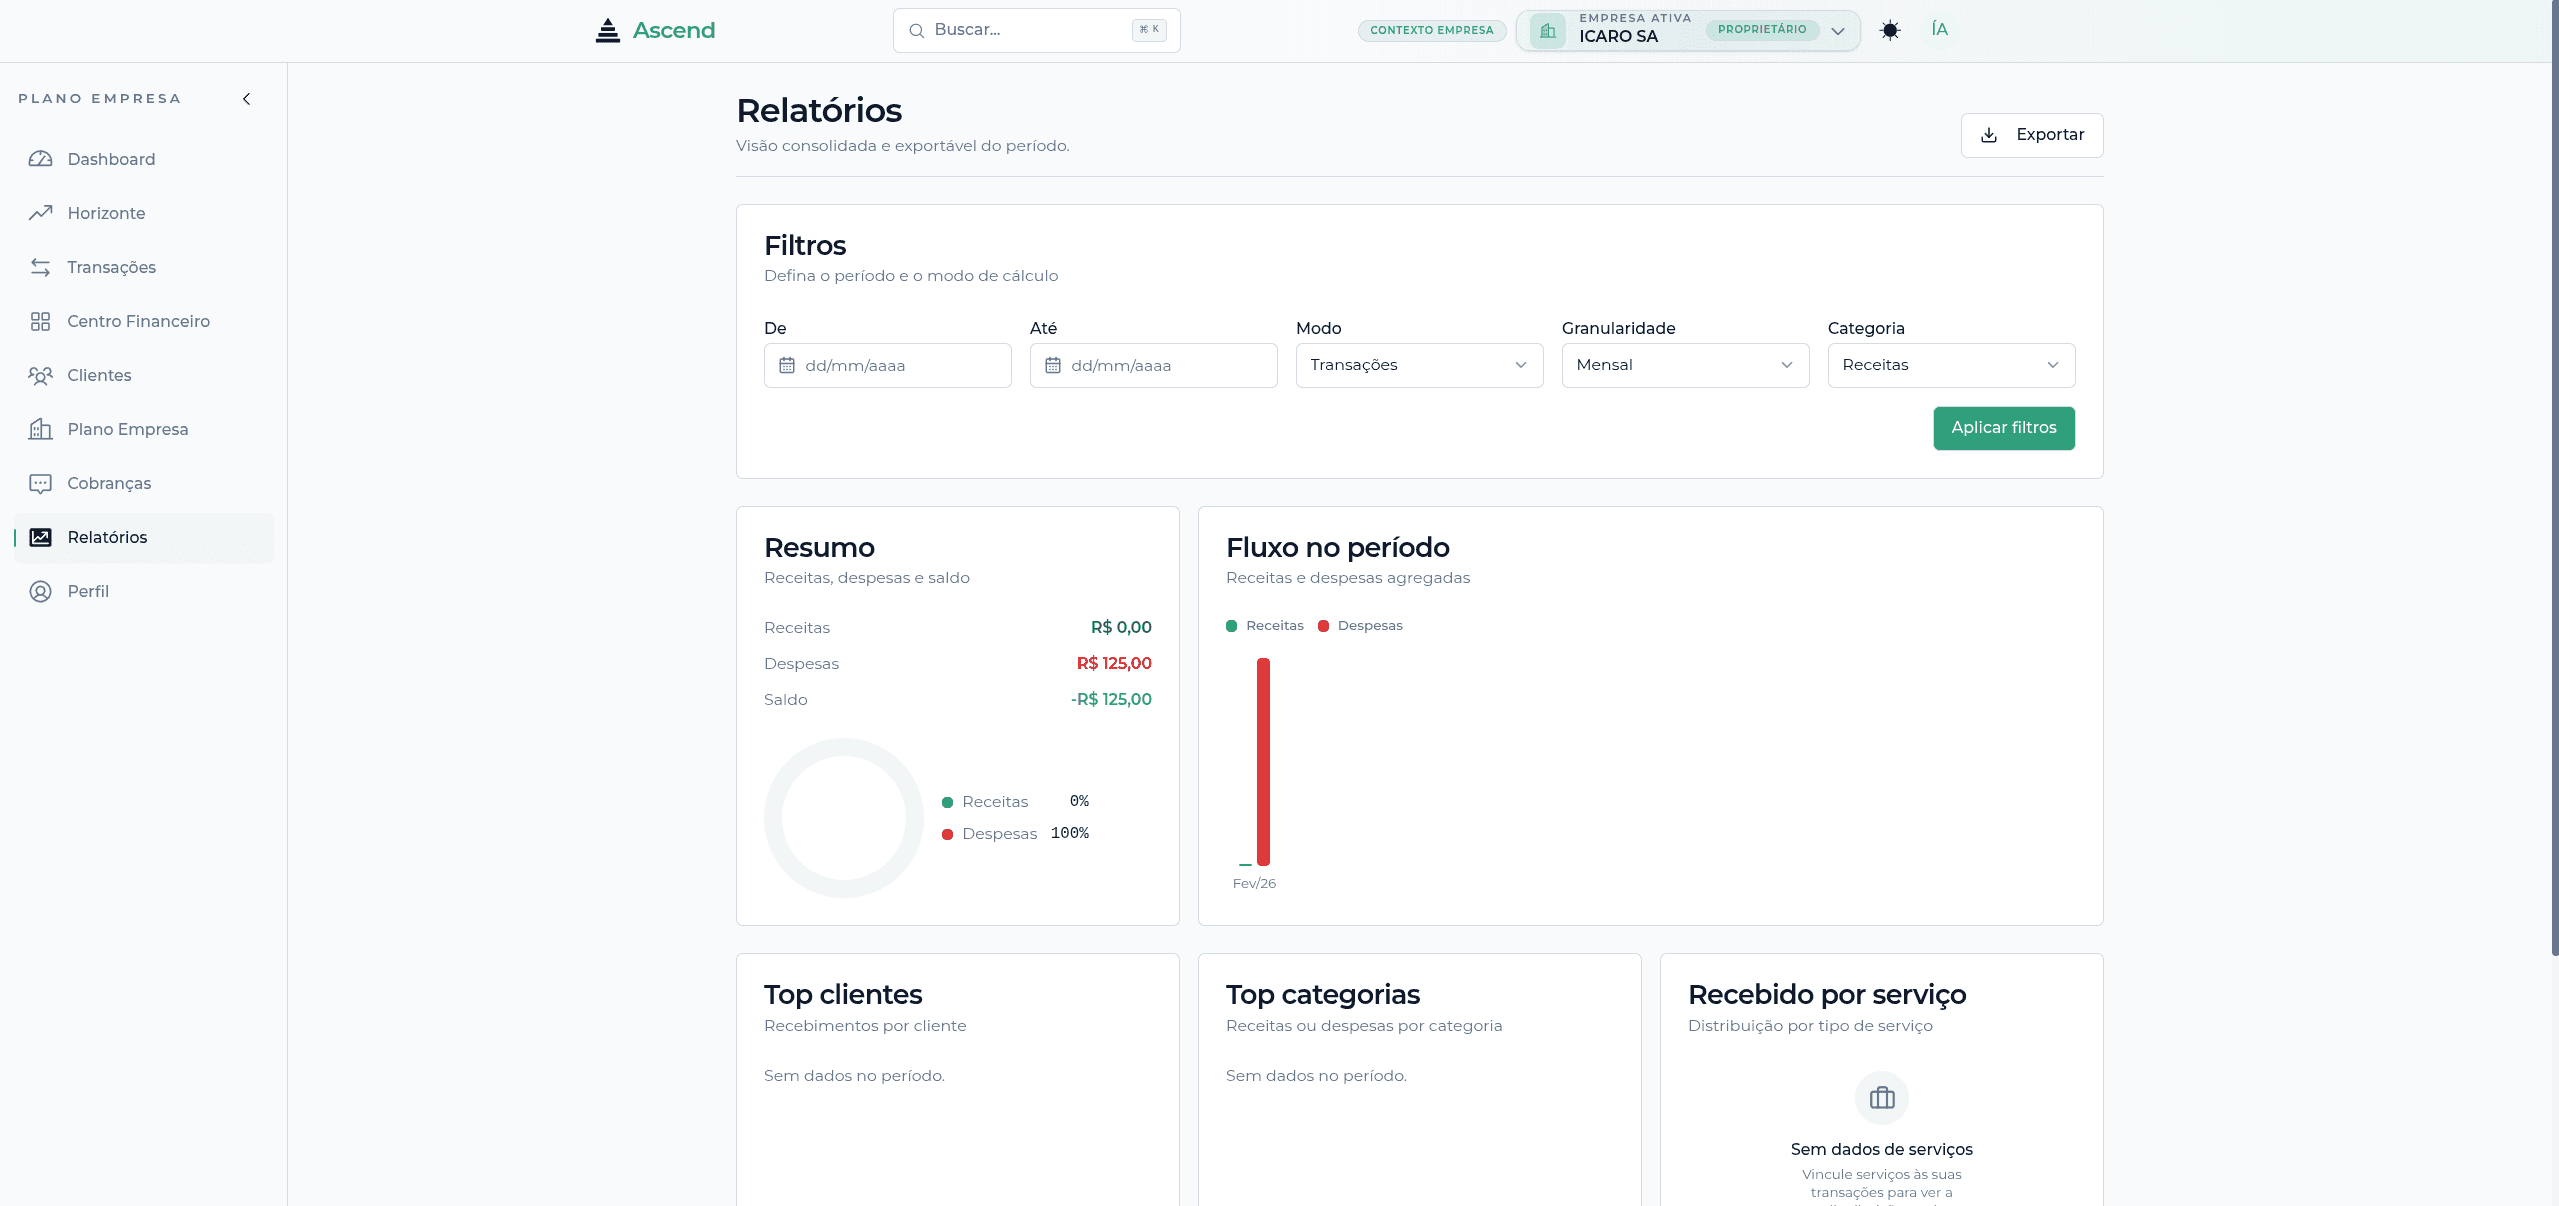The height and width of the screenshot is (1206, 2559).
Task: Expand the Categoria Receitas dropdown
Action: coord(1950,365)
